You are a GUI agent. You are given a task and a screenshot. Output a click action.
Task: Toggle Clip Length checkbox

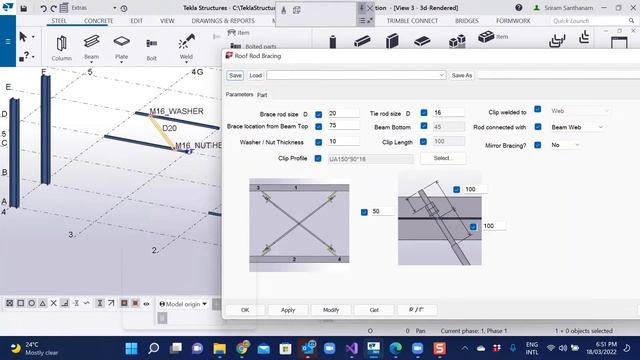423,142
